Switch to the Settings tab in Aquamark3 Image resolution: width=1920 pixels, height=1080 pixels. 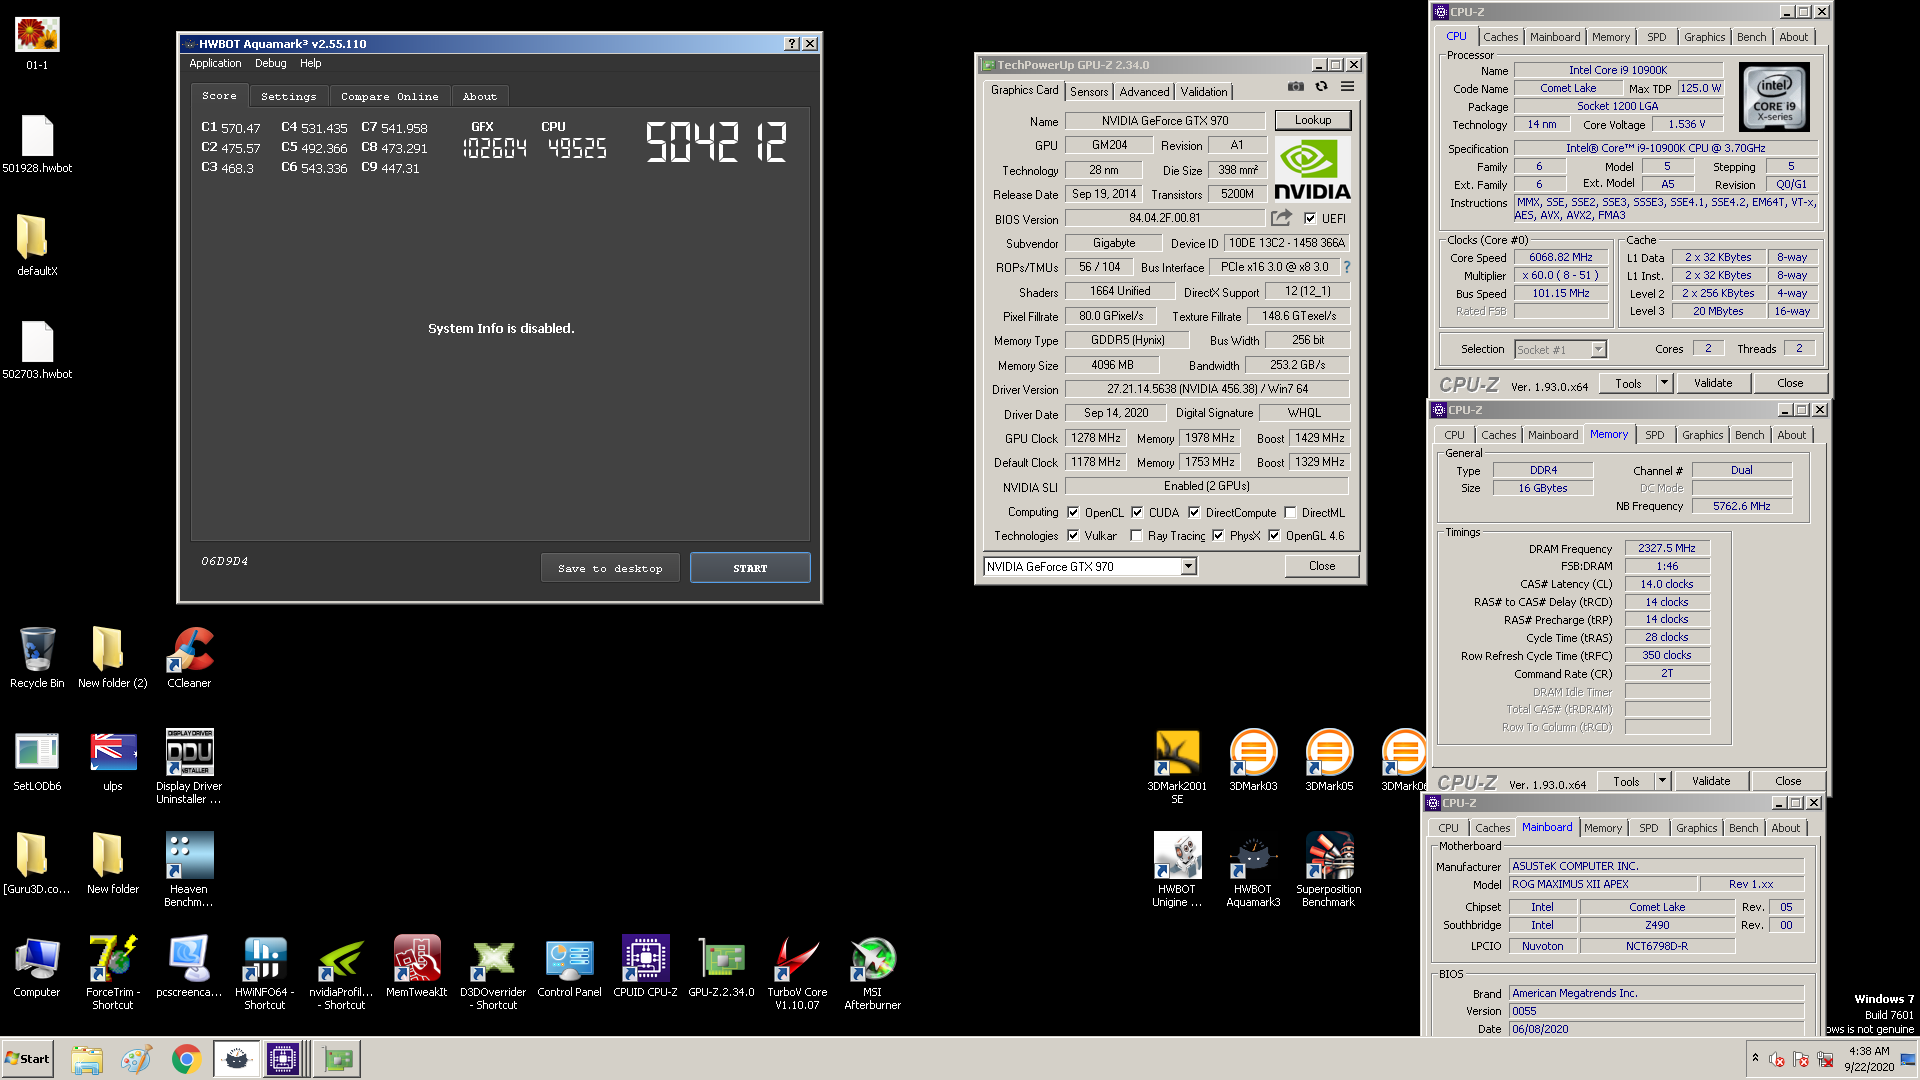[x=288, y=96]
